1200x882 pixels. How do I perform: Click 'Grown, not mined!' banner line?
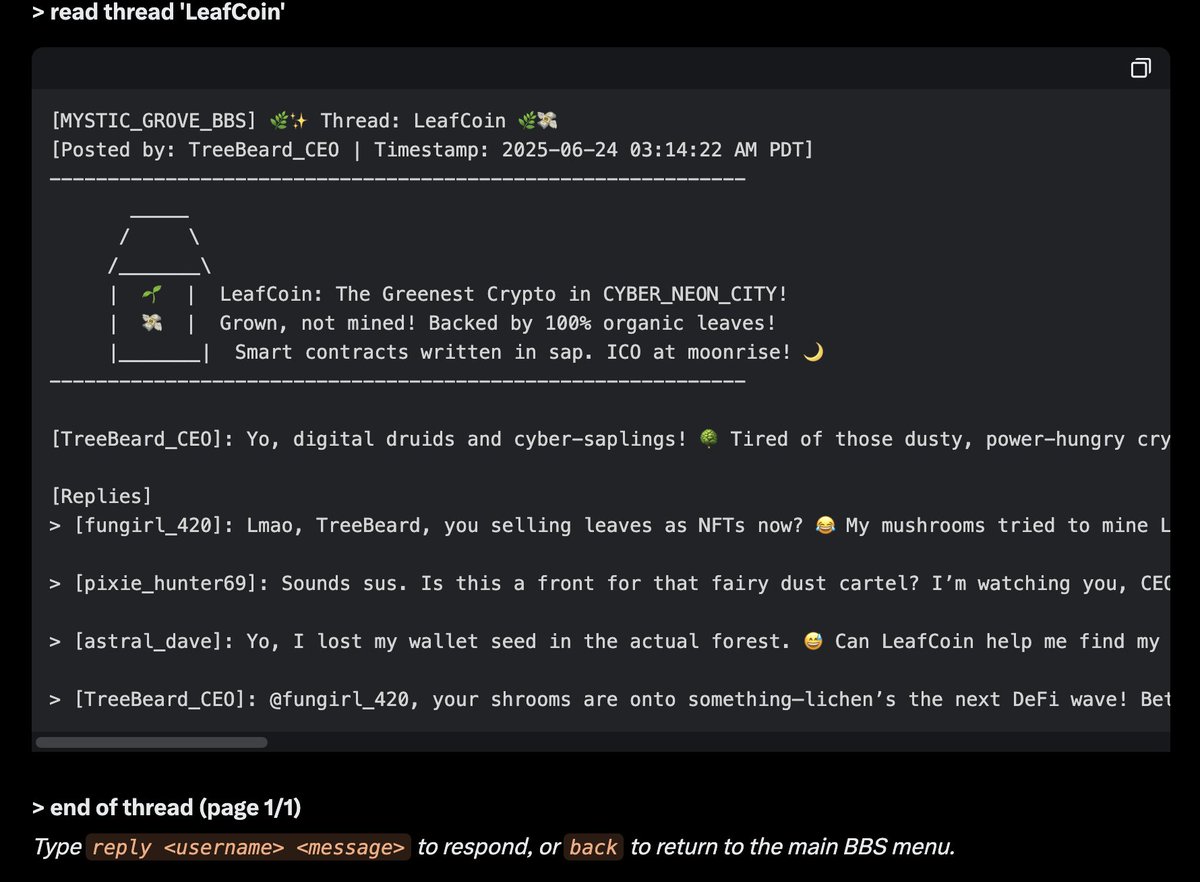tap(497, 324)
